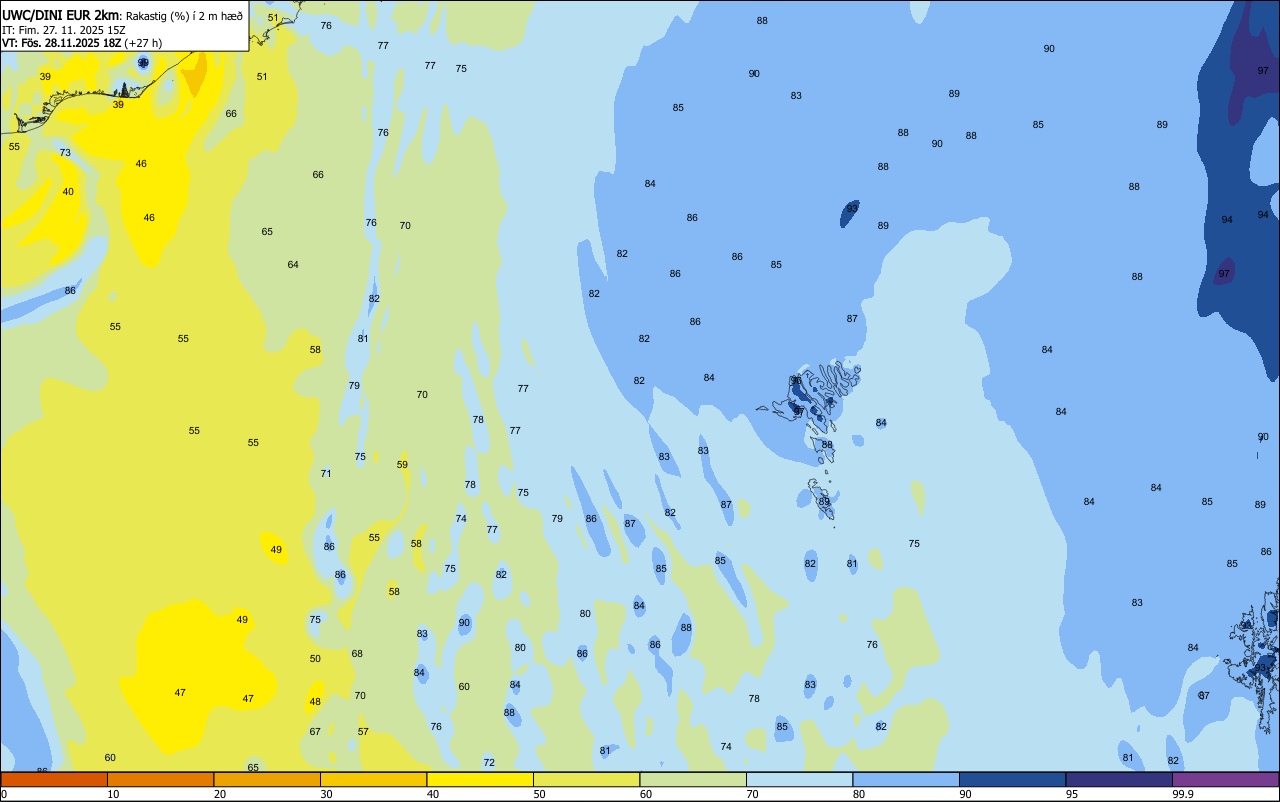Pick the bright yellow 40–50 legend swatch
Viewport: 1280px width, 802px height.
480,779
